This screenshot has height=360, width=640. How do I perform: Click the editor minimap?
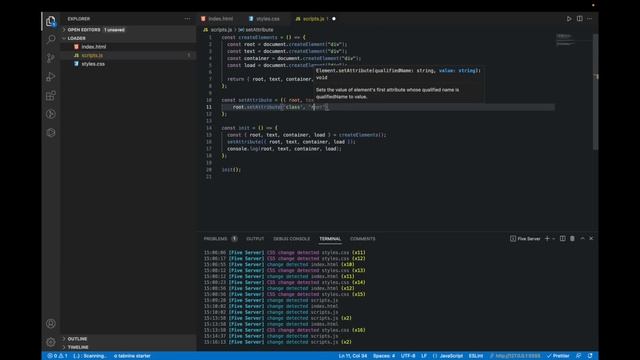click(x=573, y=40)
